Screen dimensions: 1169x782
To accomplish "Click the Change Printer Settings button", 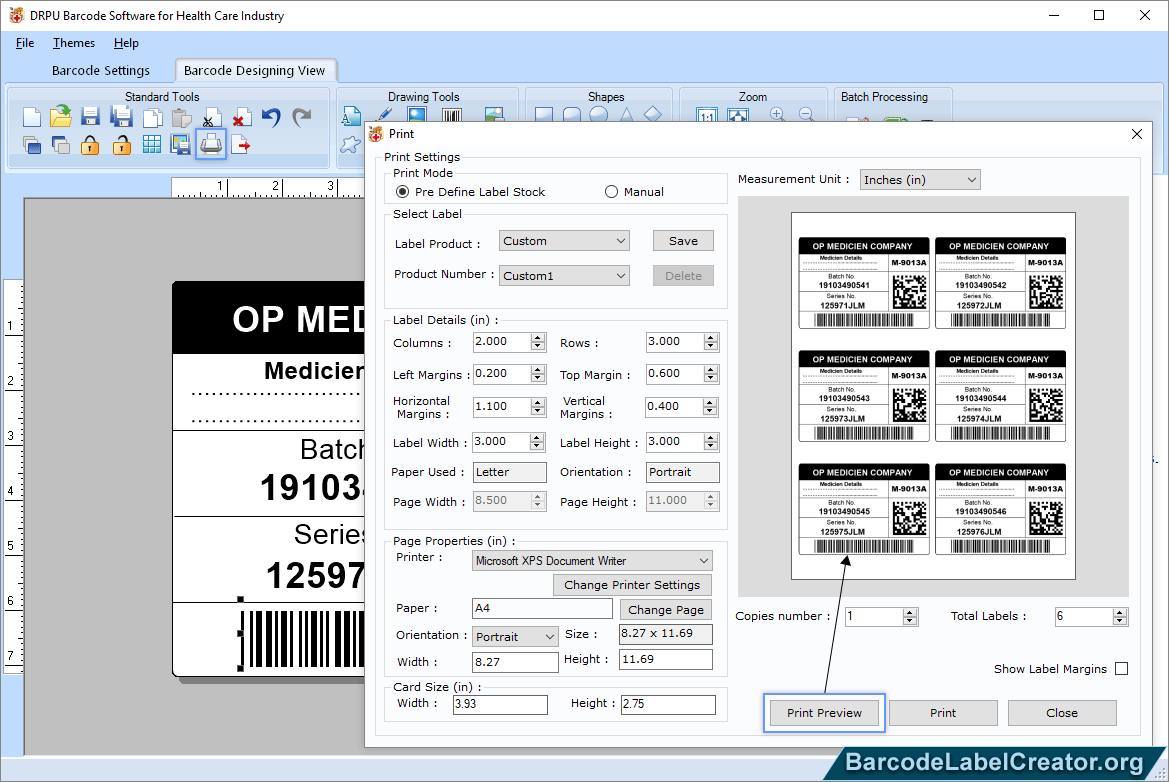I will pyautogui.click(x=632, y=584).
